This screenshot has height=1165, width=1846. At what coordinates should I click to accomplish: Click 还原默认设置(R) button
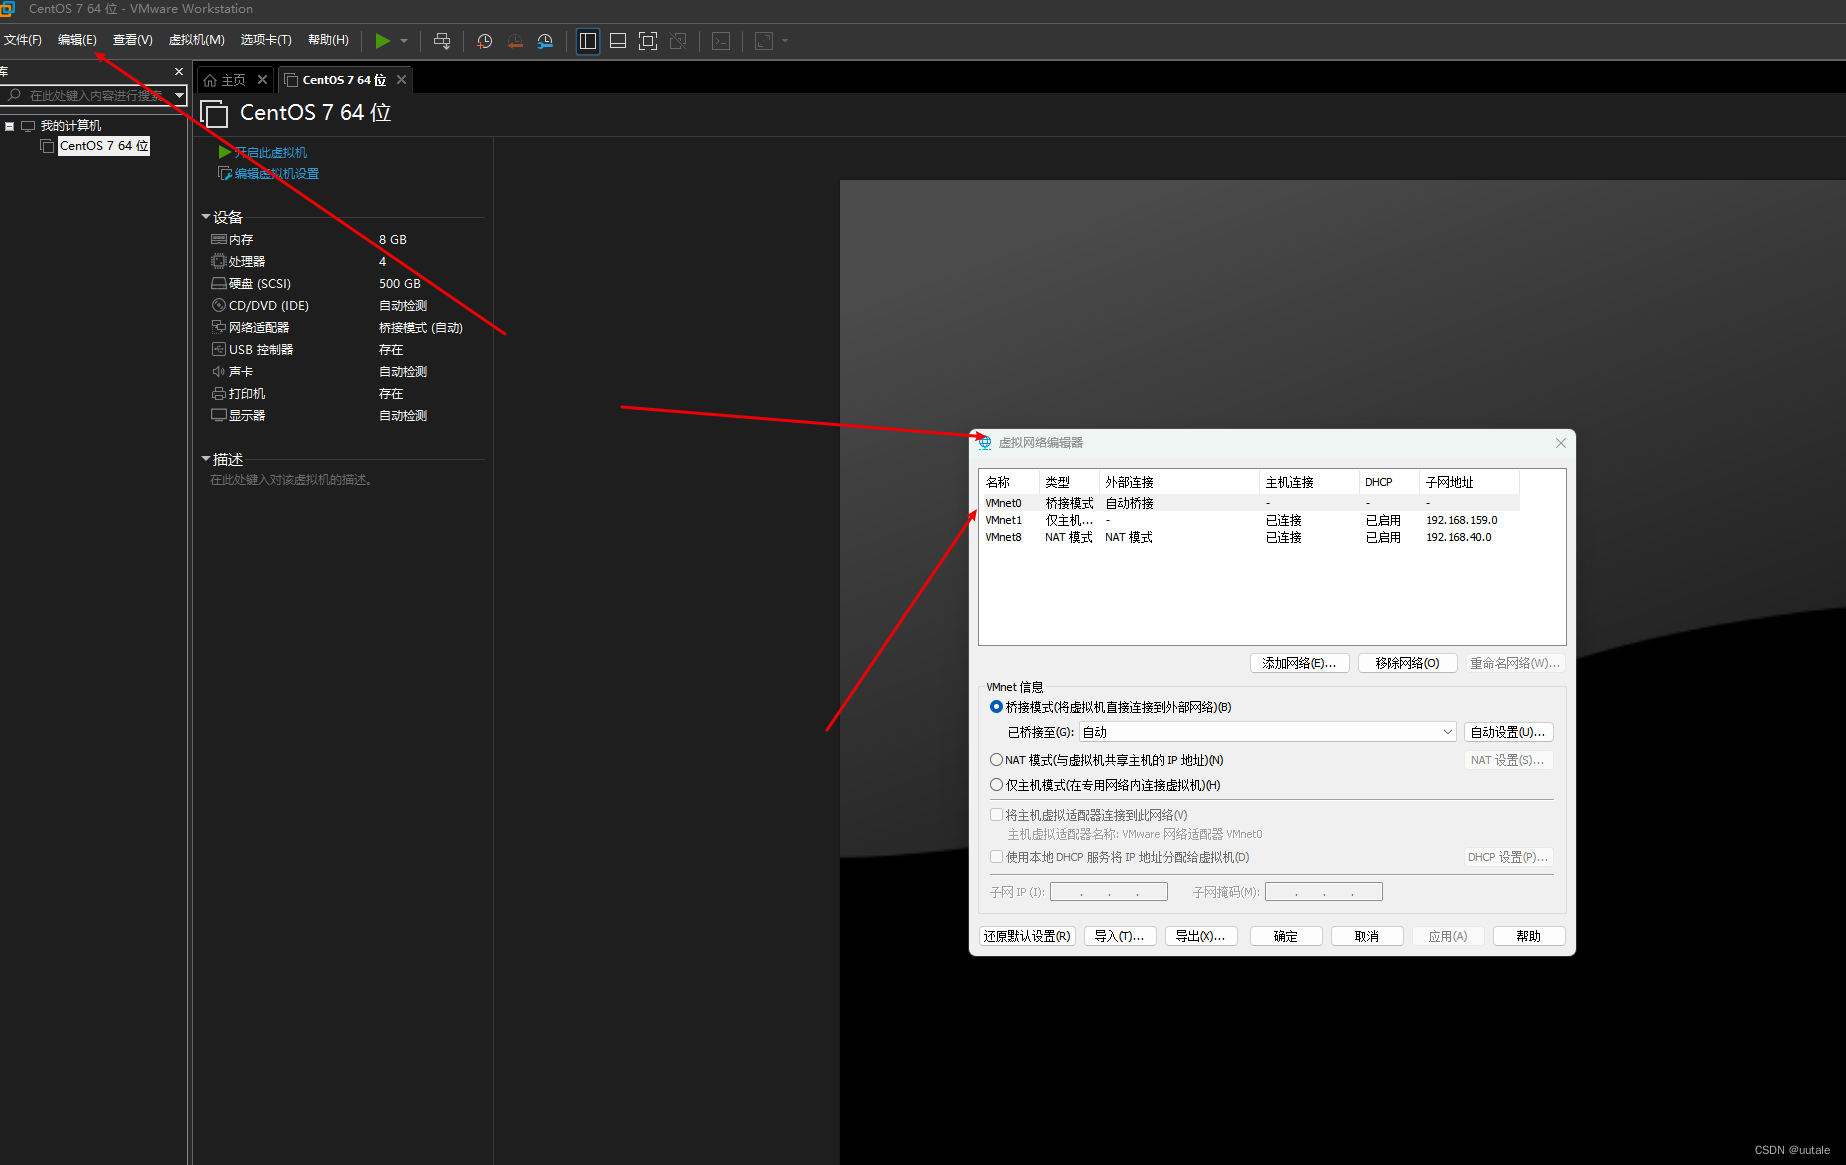[1027, 936]
